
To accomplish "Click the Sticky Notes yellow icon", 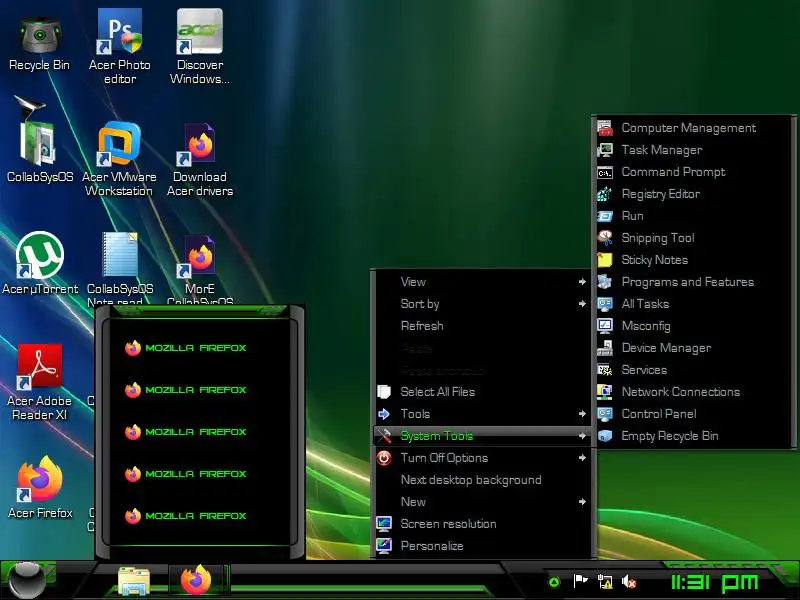I will pos(605,260).
